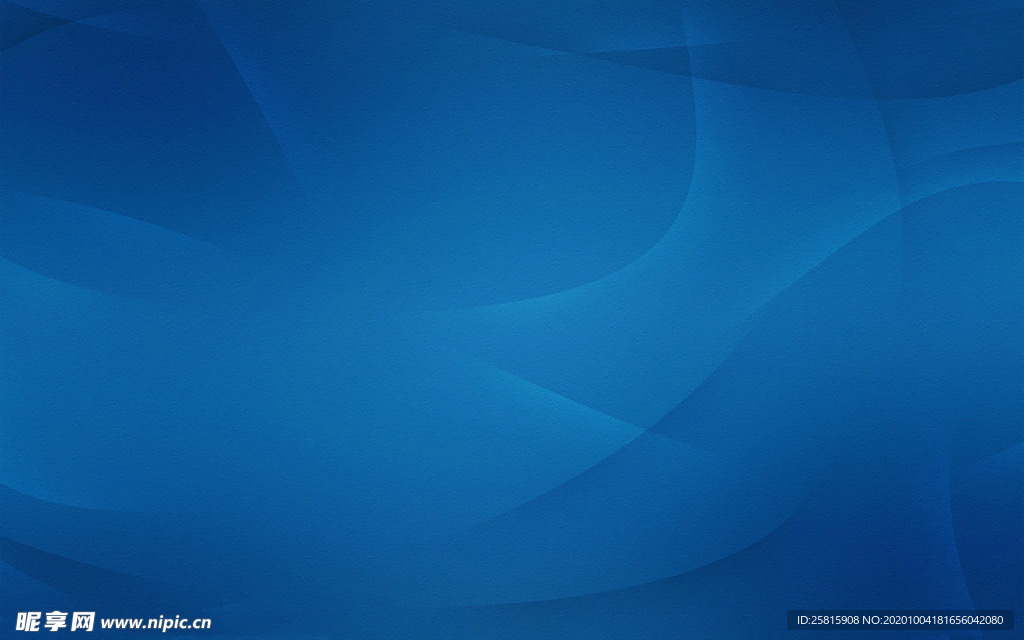Click the "ID:" prefix in the label
The height and width of the screenshot is (640, 1024).
(804, 620)
